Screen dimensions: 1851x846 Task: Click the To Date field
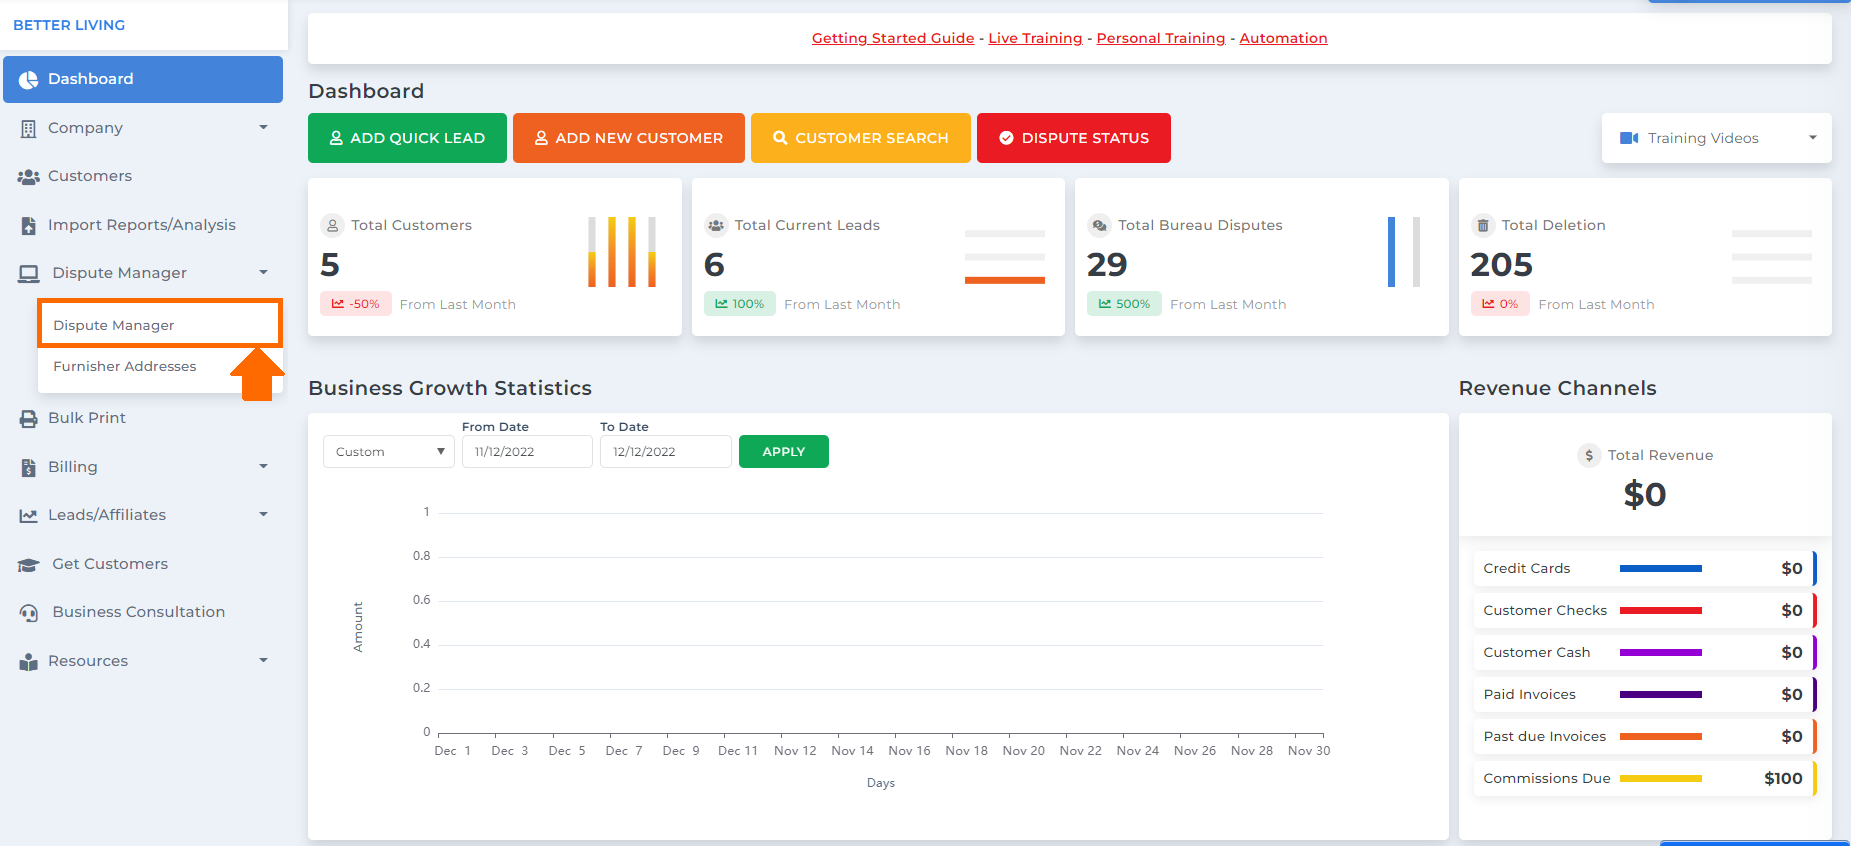(x=665, y=452)
